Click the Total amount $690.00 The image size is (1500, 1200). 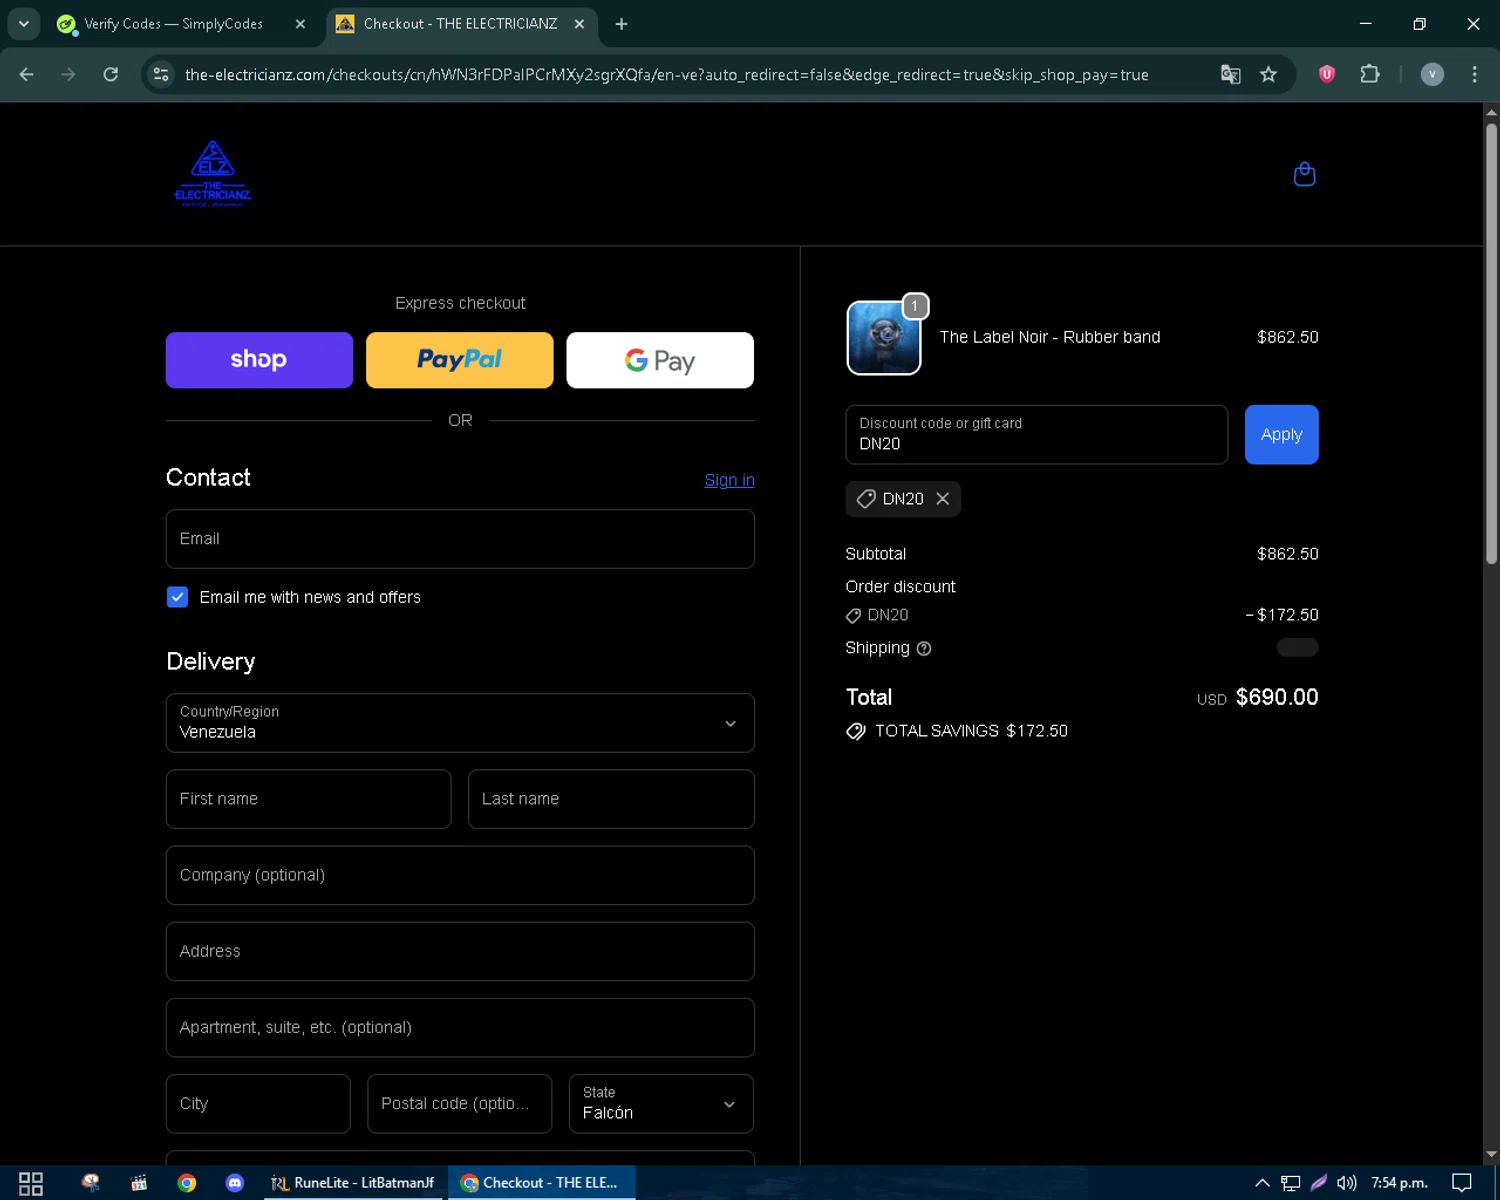coord(1276,697)
